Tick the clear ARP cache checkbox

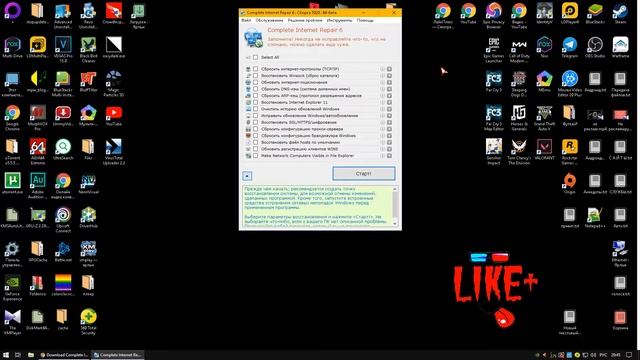256,96
